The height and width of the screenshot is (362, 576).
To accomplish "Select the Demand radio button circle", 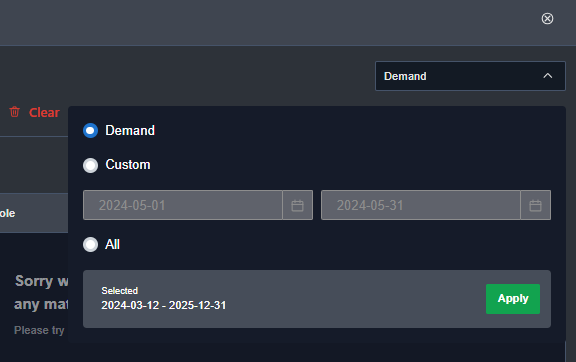I will pyautogui.click(x=90, y=130).
